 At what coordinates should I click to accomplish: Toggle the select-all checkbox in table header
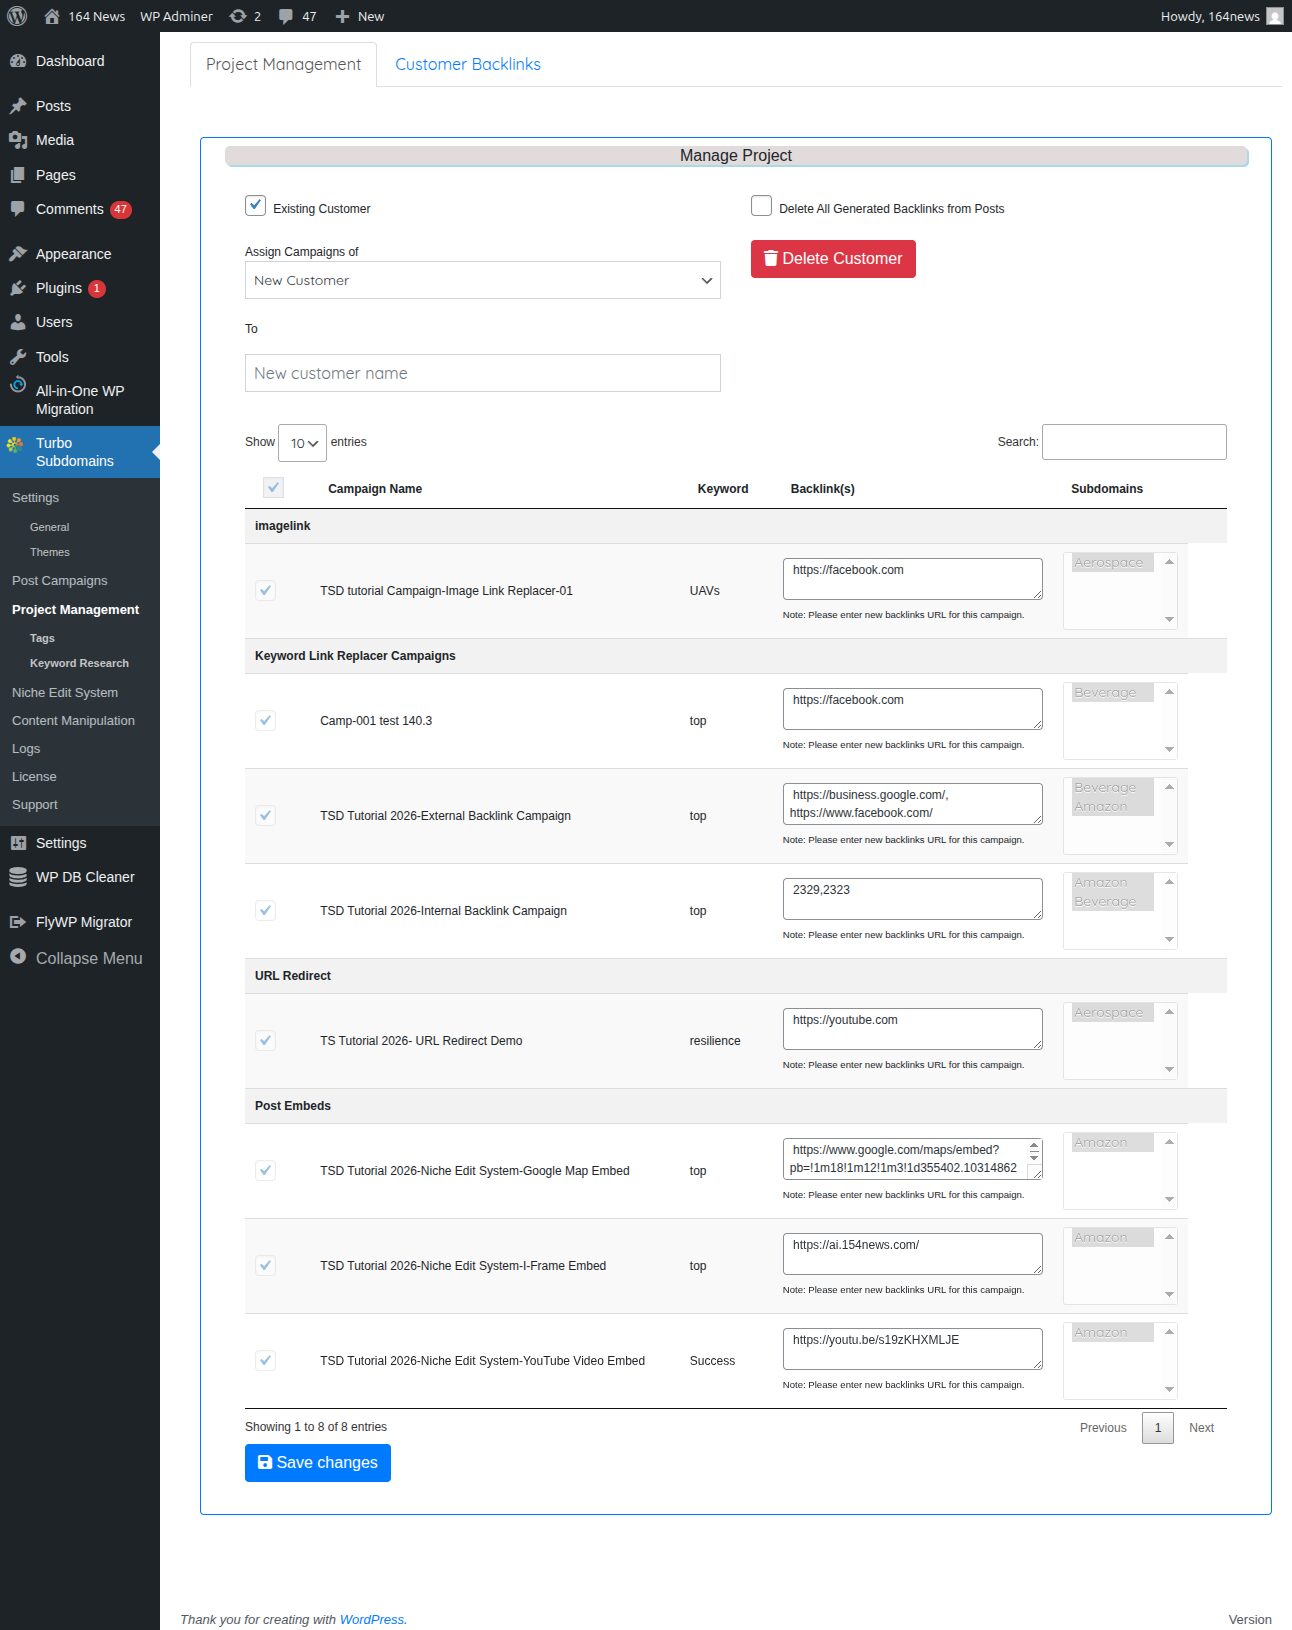click(x=273, y=488)
